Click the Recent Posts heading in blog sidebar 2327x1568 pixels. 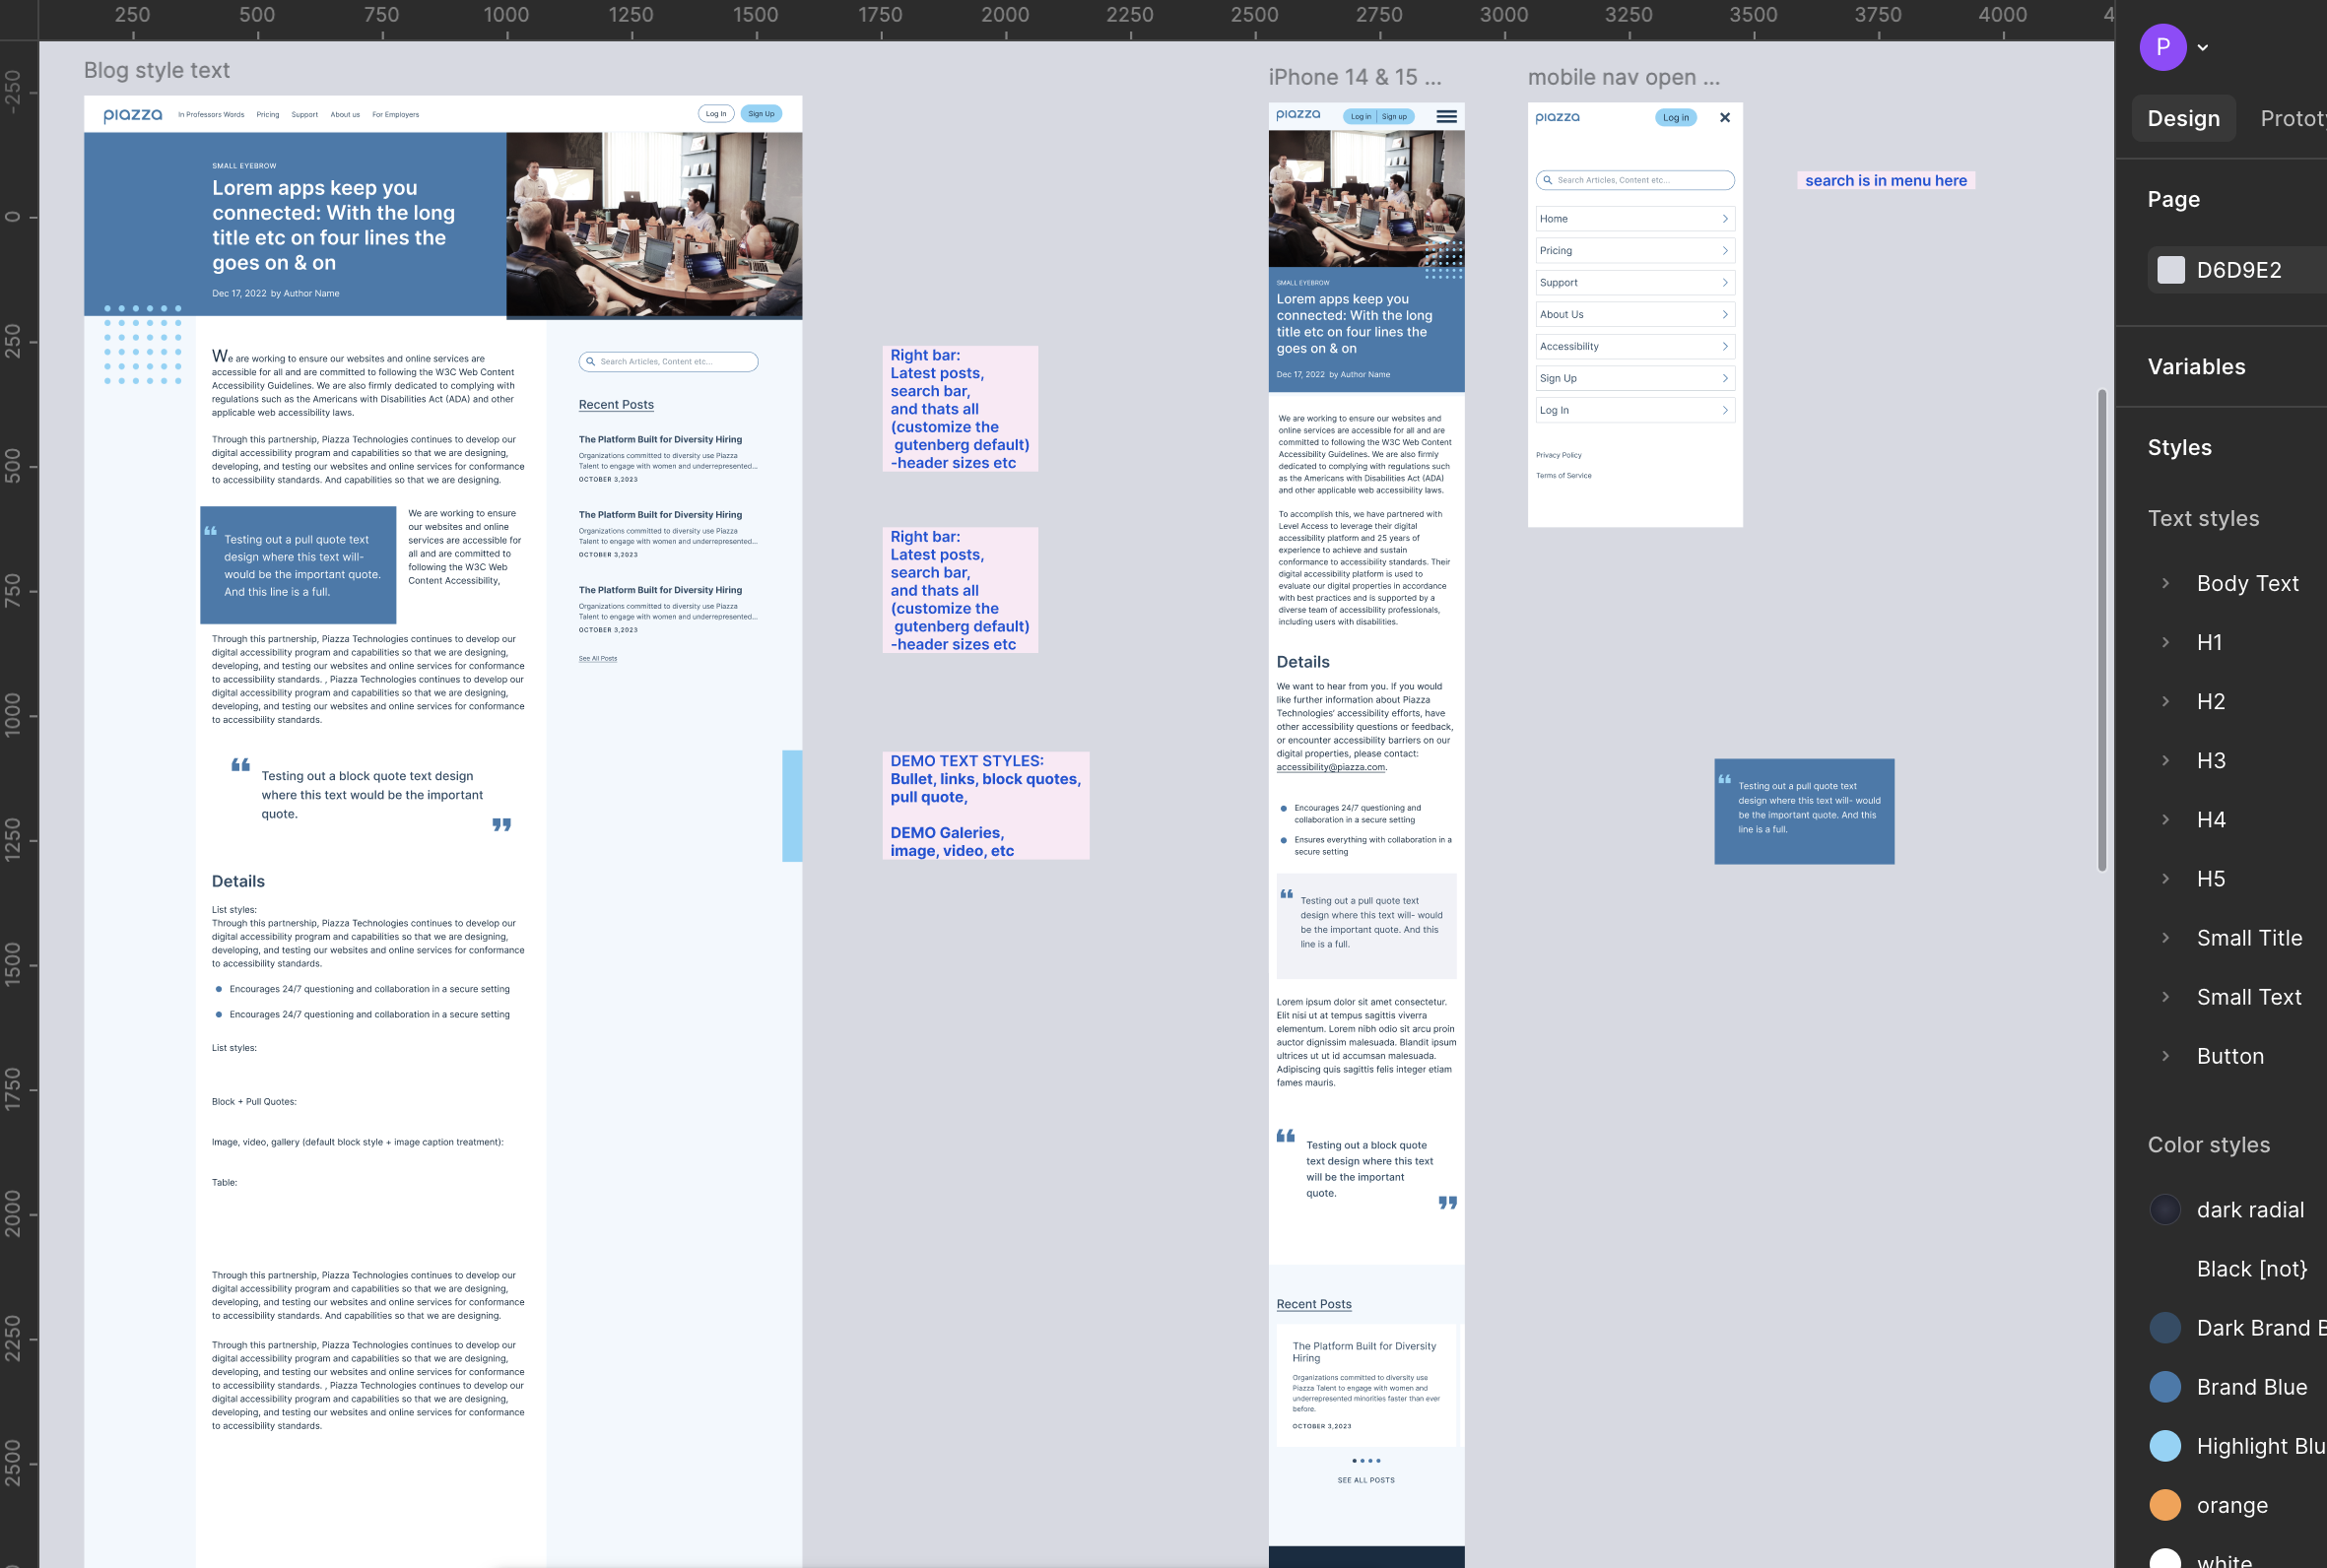616,405
